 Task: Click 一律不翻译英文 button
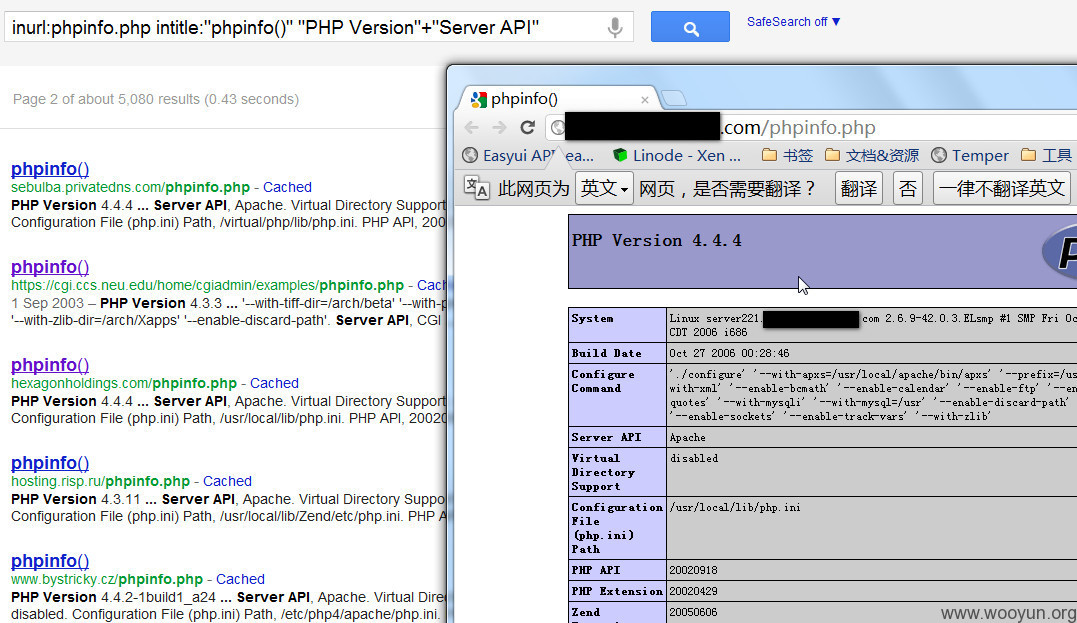[x=1001, y=188]
